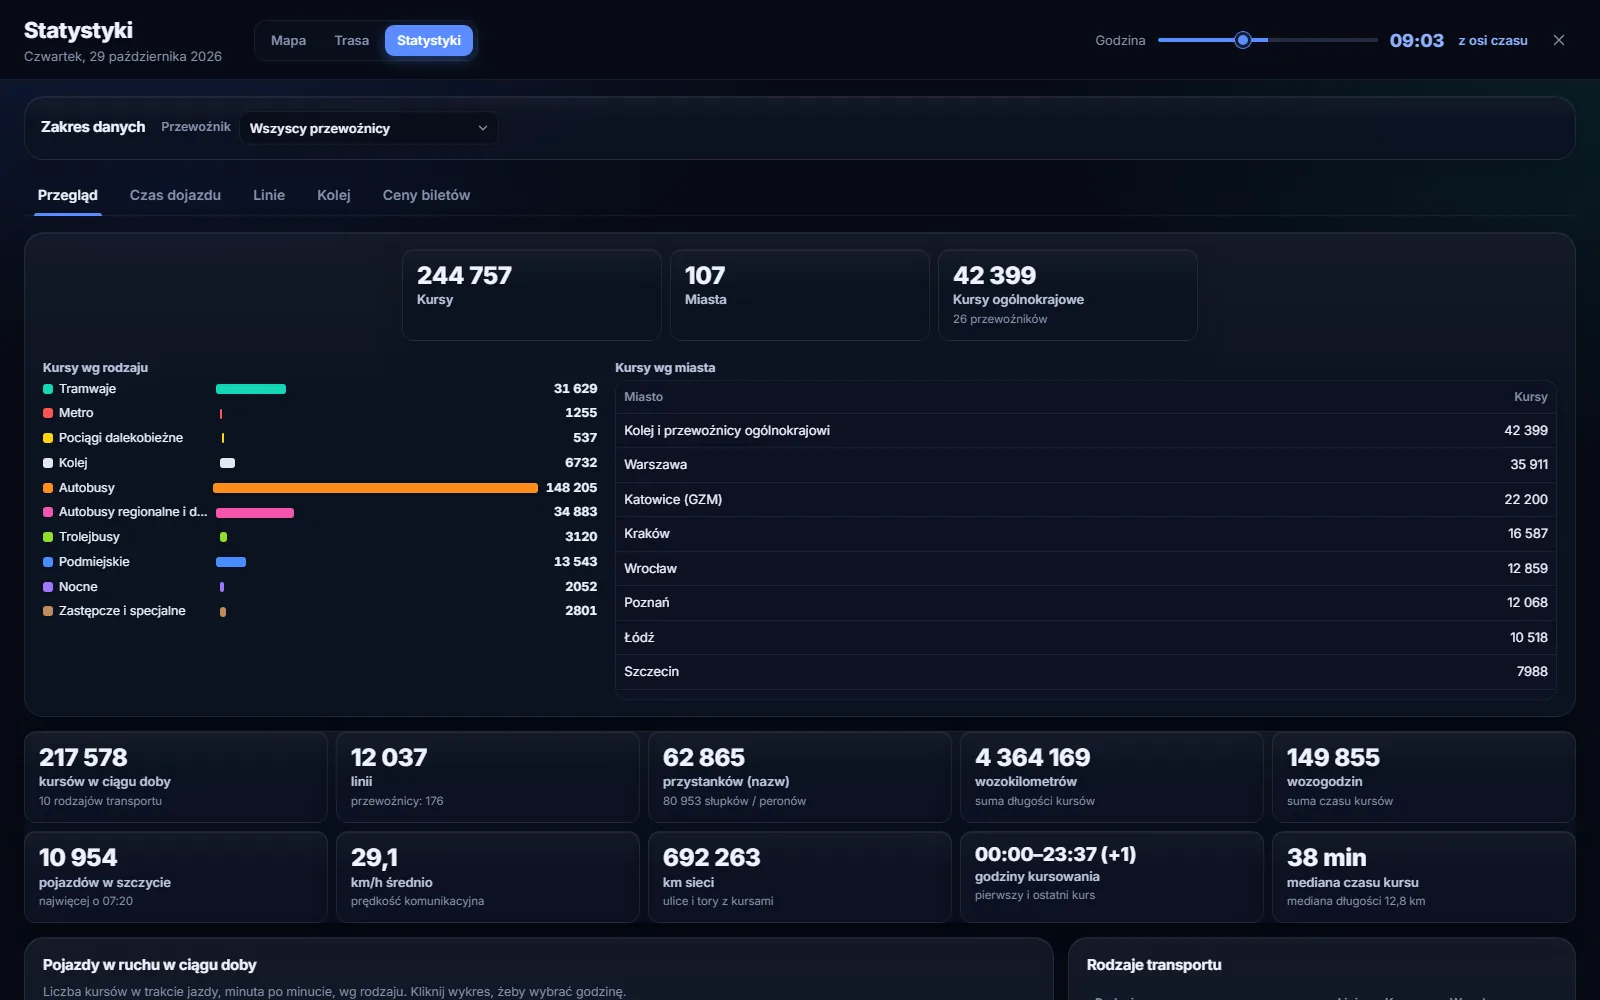1600x1000 pixels.
Task: Select the Katowice (GZM) table row
Action: [x=1086, y=499]
